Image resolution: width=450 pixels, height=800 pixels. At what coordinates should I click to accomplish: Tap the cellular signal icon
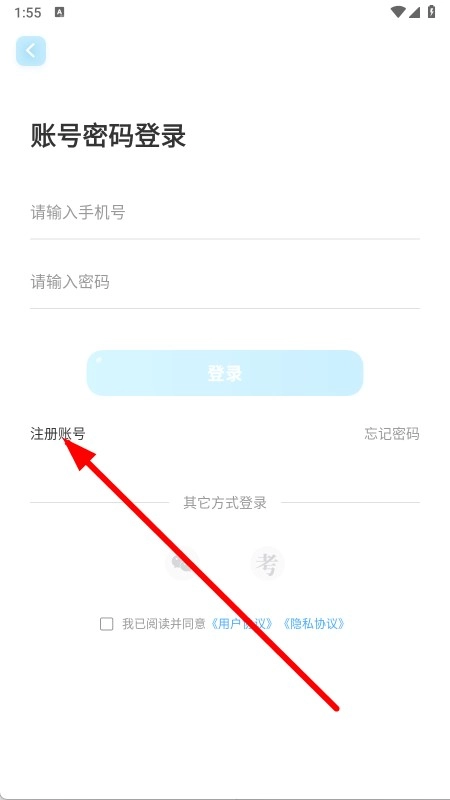click(414, 12)
